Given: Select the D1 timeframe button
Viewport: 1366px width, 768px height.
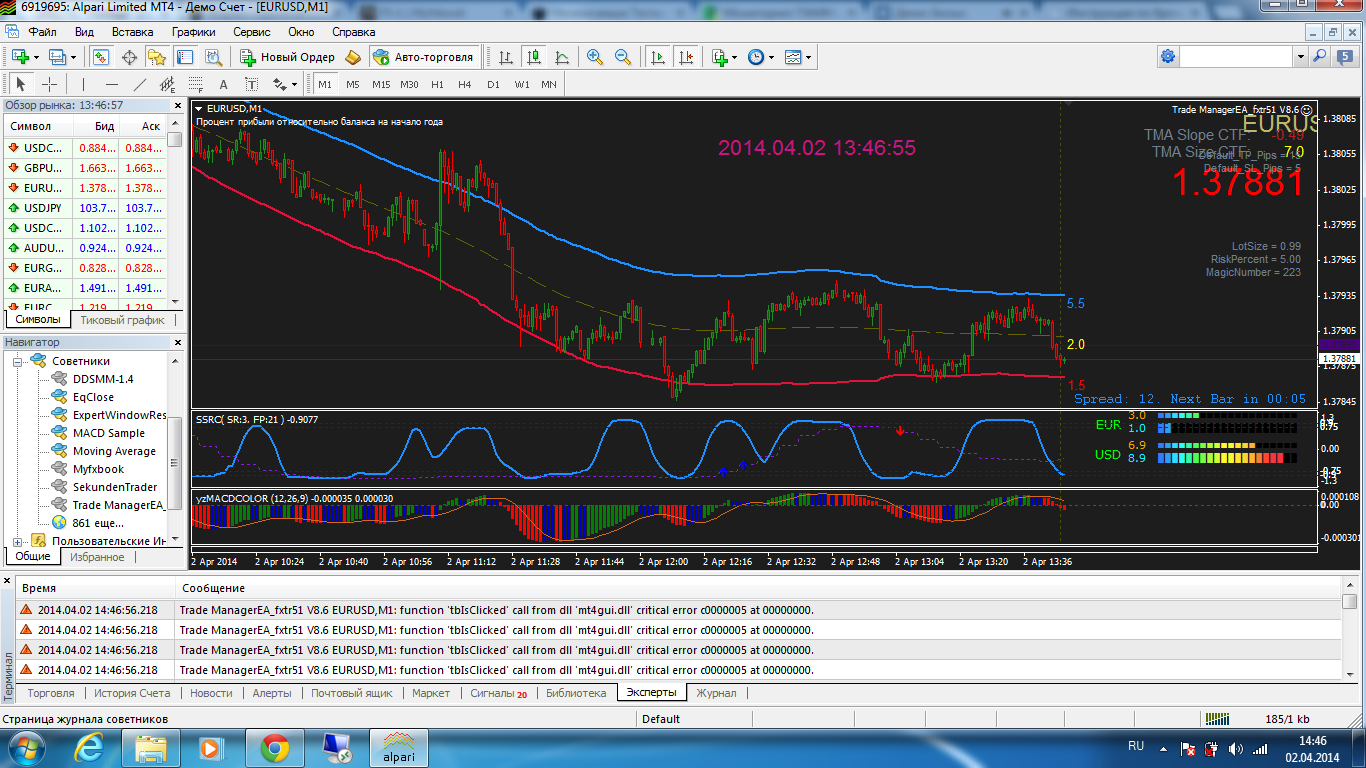Looking at the screenshot, I should (x=493, y=84).
